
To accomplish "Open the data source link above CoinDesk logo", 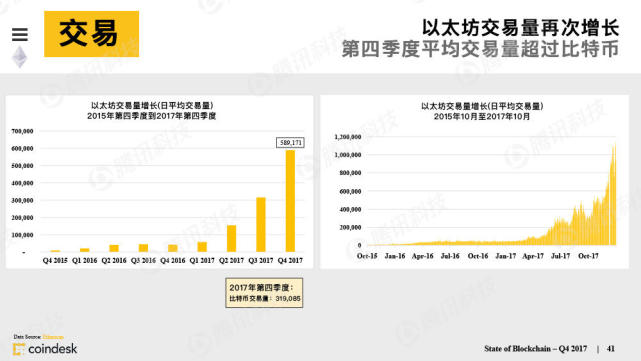I will tap(53, 337).
